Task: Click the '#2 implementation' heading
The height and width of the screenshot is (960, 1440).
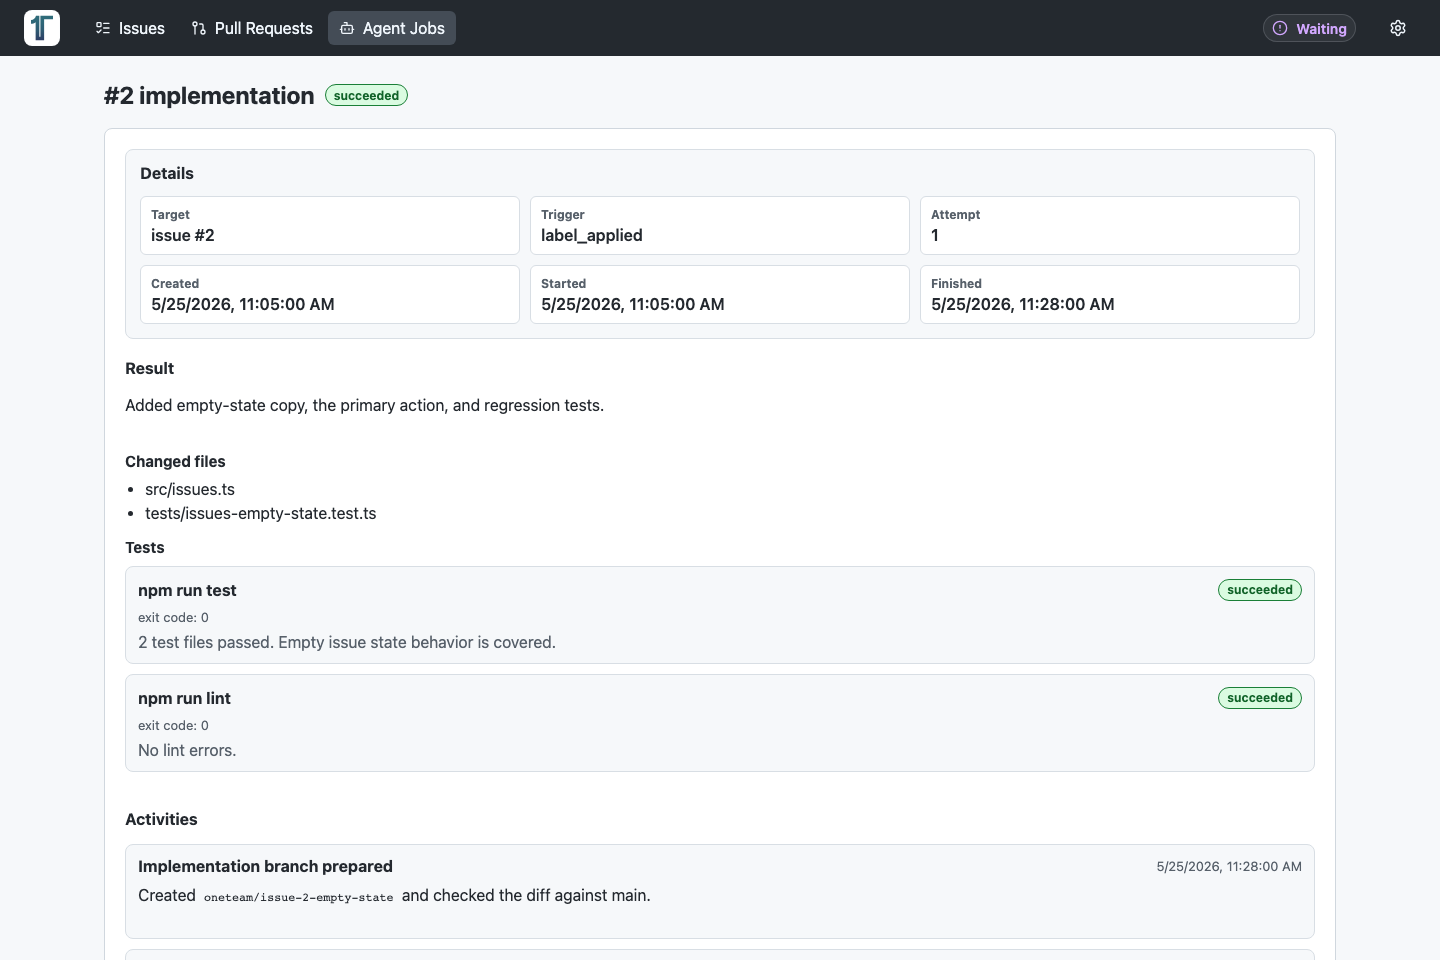Action: [x=209, y=95]
